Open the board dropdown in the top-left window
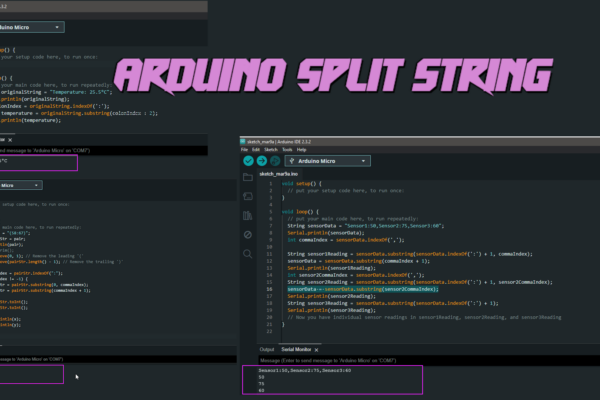The image size is (600, 400). pos(32,27)
